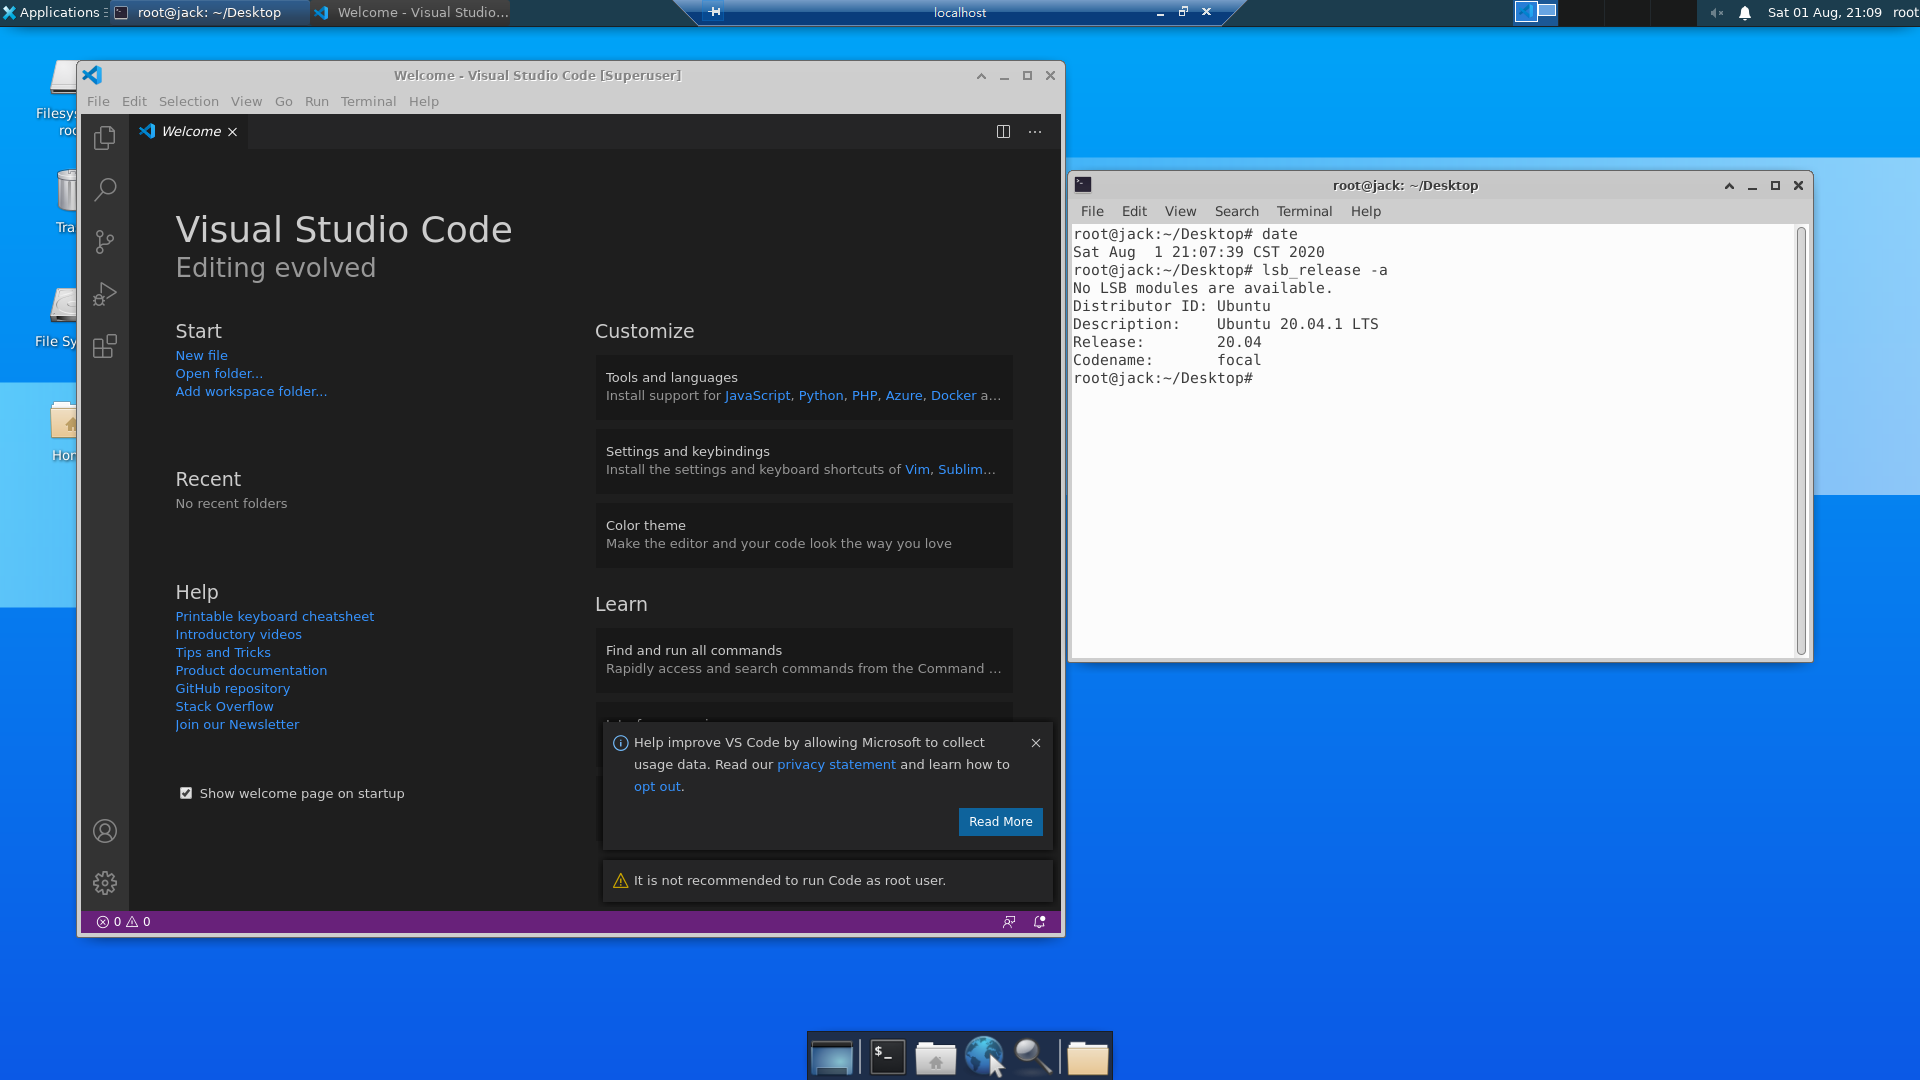Open the Terminal menu in VS Code

[368, 102]
